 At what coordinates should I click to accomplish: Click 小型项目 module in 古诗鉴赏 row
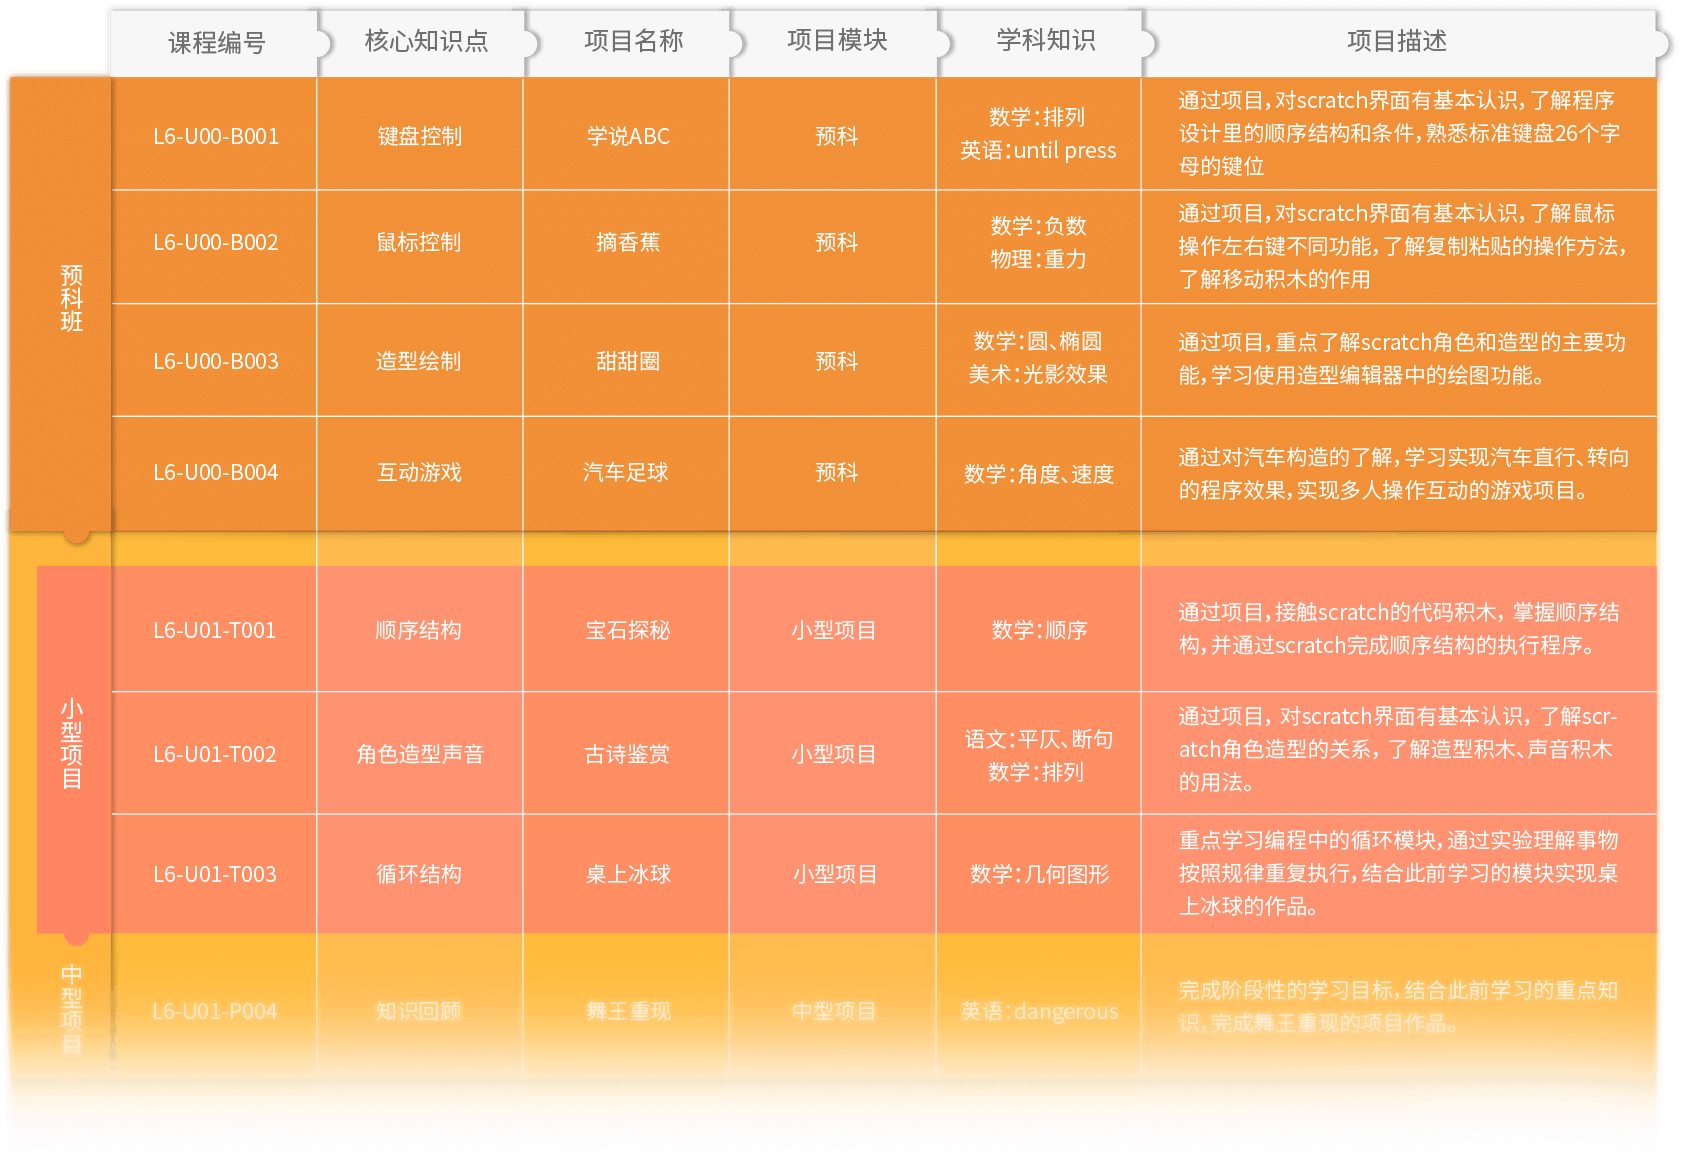pyautogui.click(x=834, y=754)
